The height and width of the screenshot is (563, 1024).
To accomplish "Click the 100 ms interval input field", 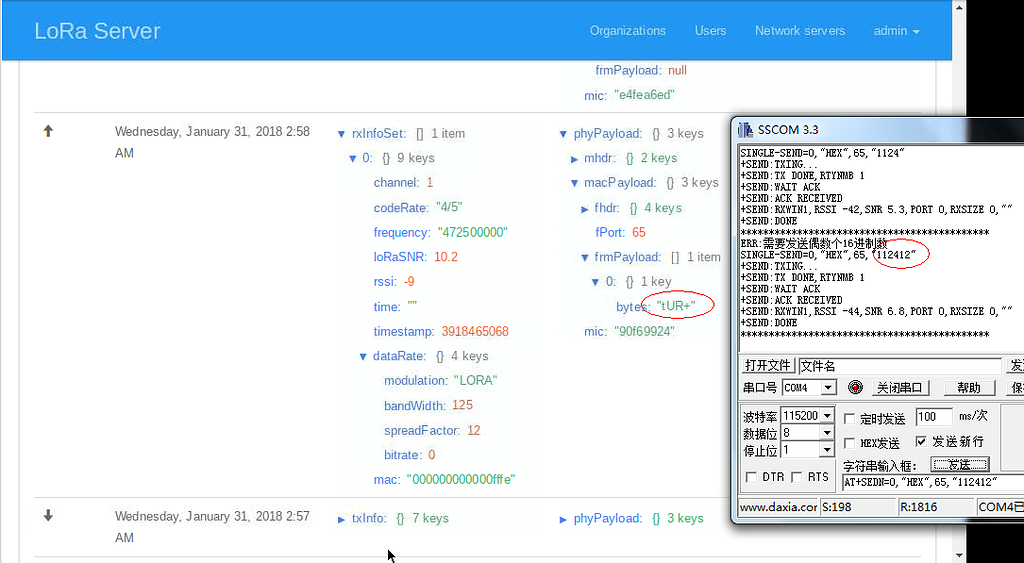I will 934,417.
